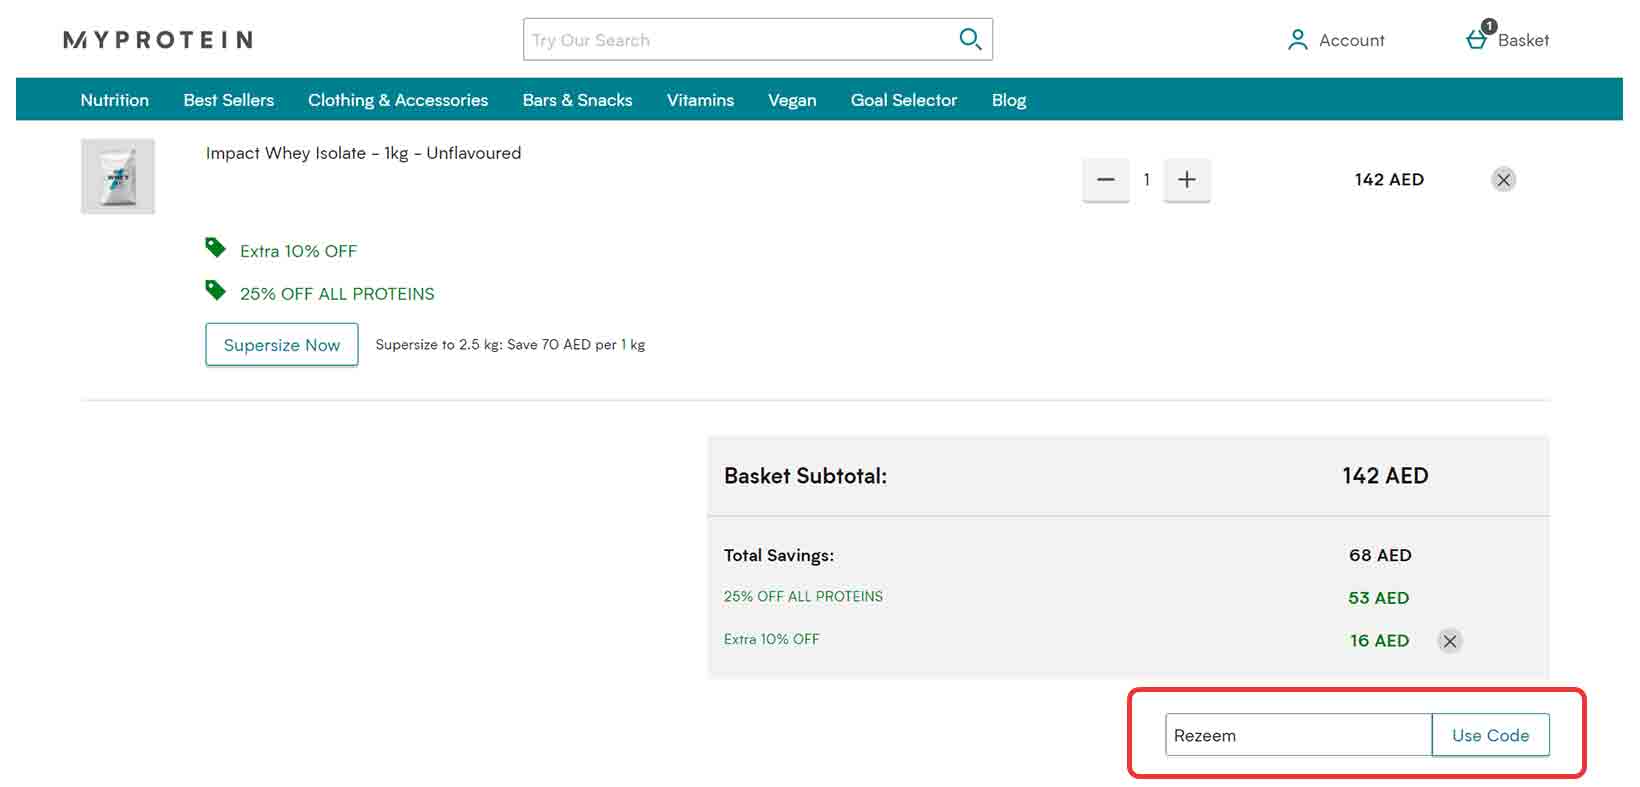This screenshot has height=787, width=1640.
Task: Remove the Extra 10% OFF discount
Action: [1449, 641]
